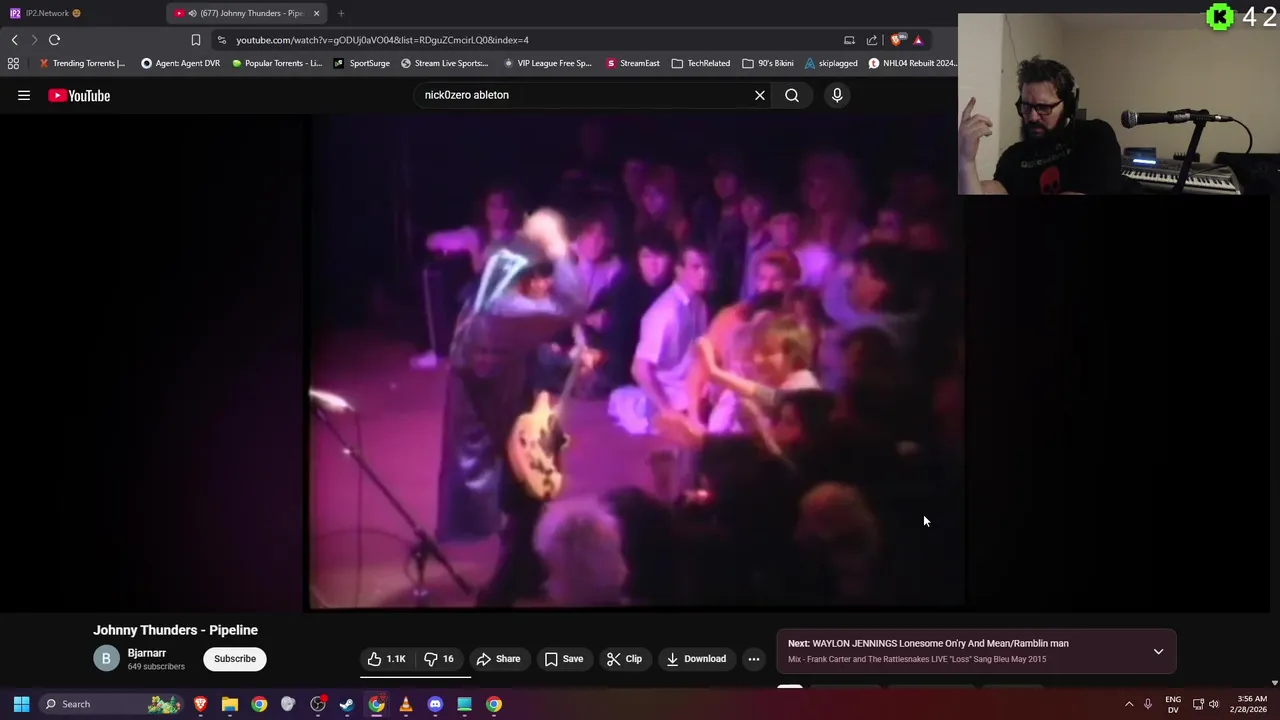Open the skiplagged bookmark

pyautogui.click(x=831, y=63)
